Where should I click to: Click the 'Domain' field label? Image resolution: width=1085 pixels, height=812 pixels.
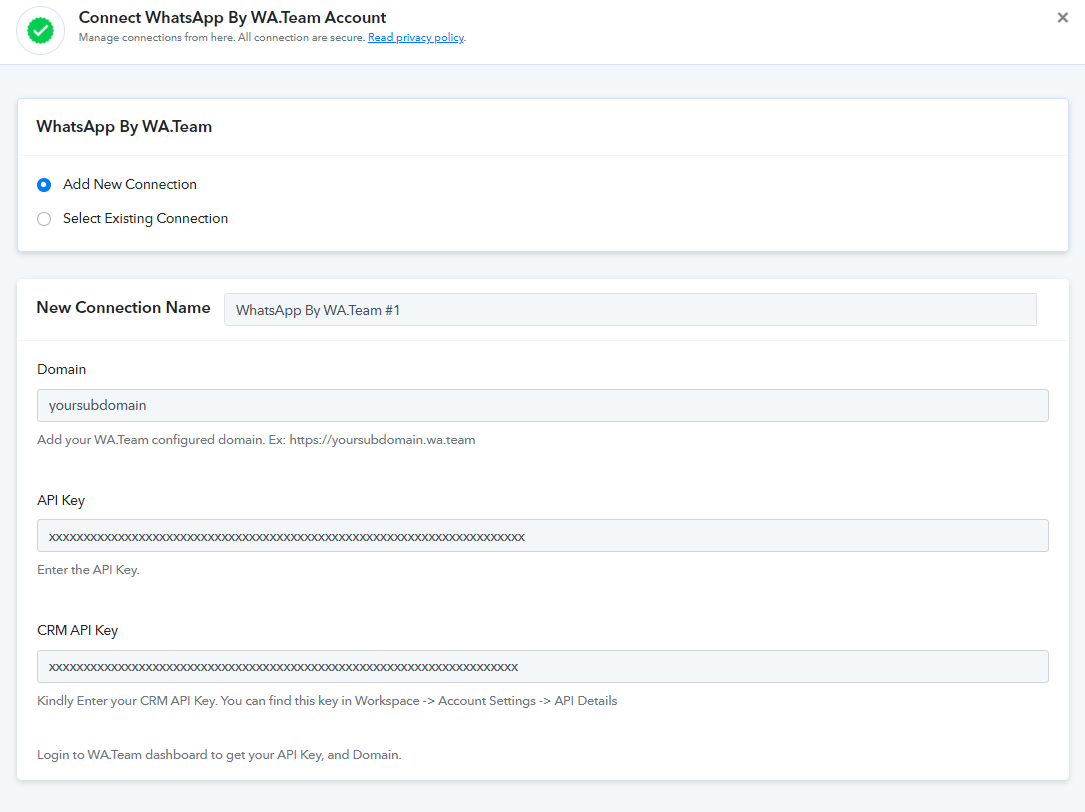(x=62, y=369)
